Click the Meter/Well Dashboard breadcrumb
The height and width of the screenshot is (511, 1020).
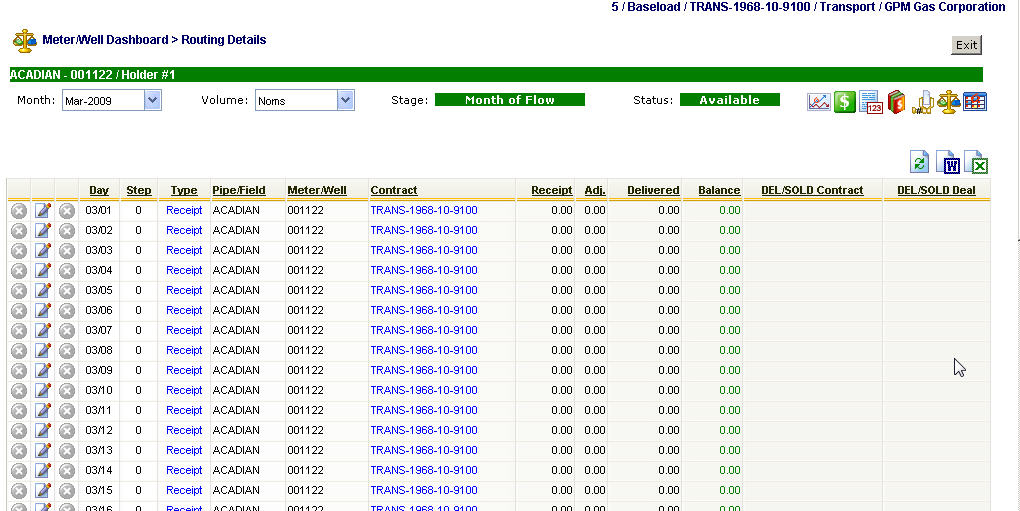[105, 40]
